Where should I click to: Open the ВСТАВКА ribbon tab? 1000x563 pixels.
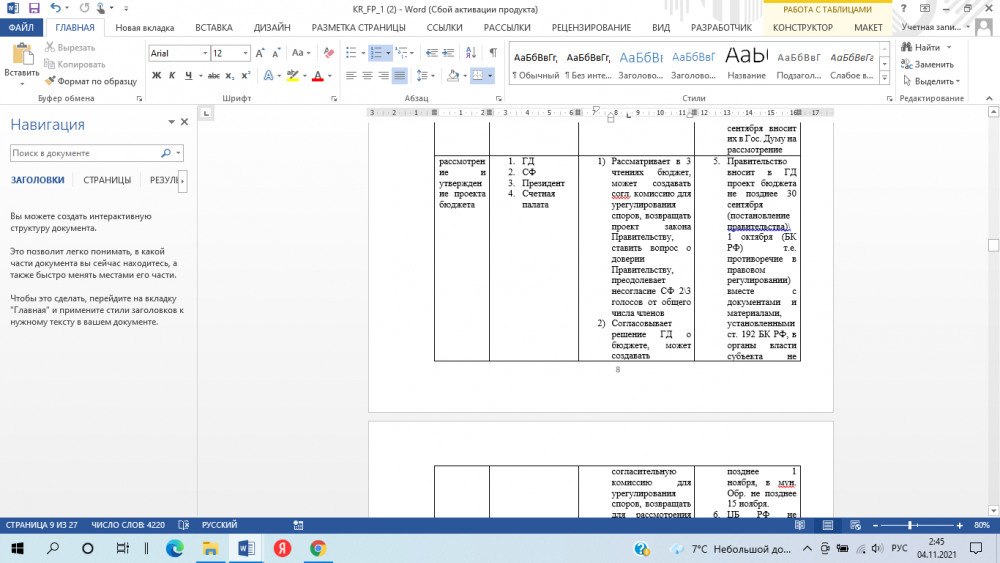[214, 28]
